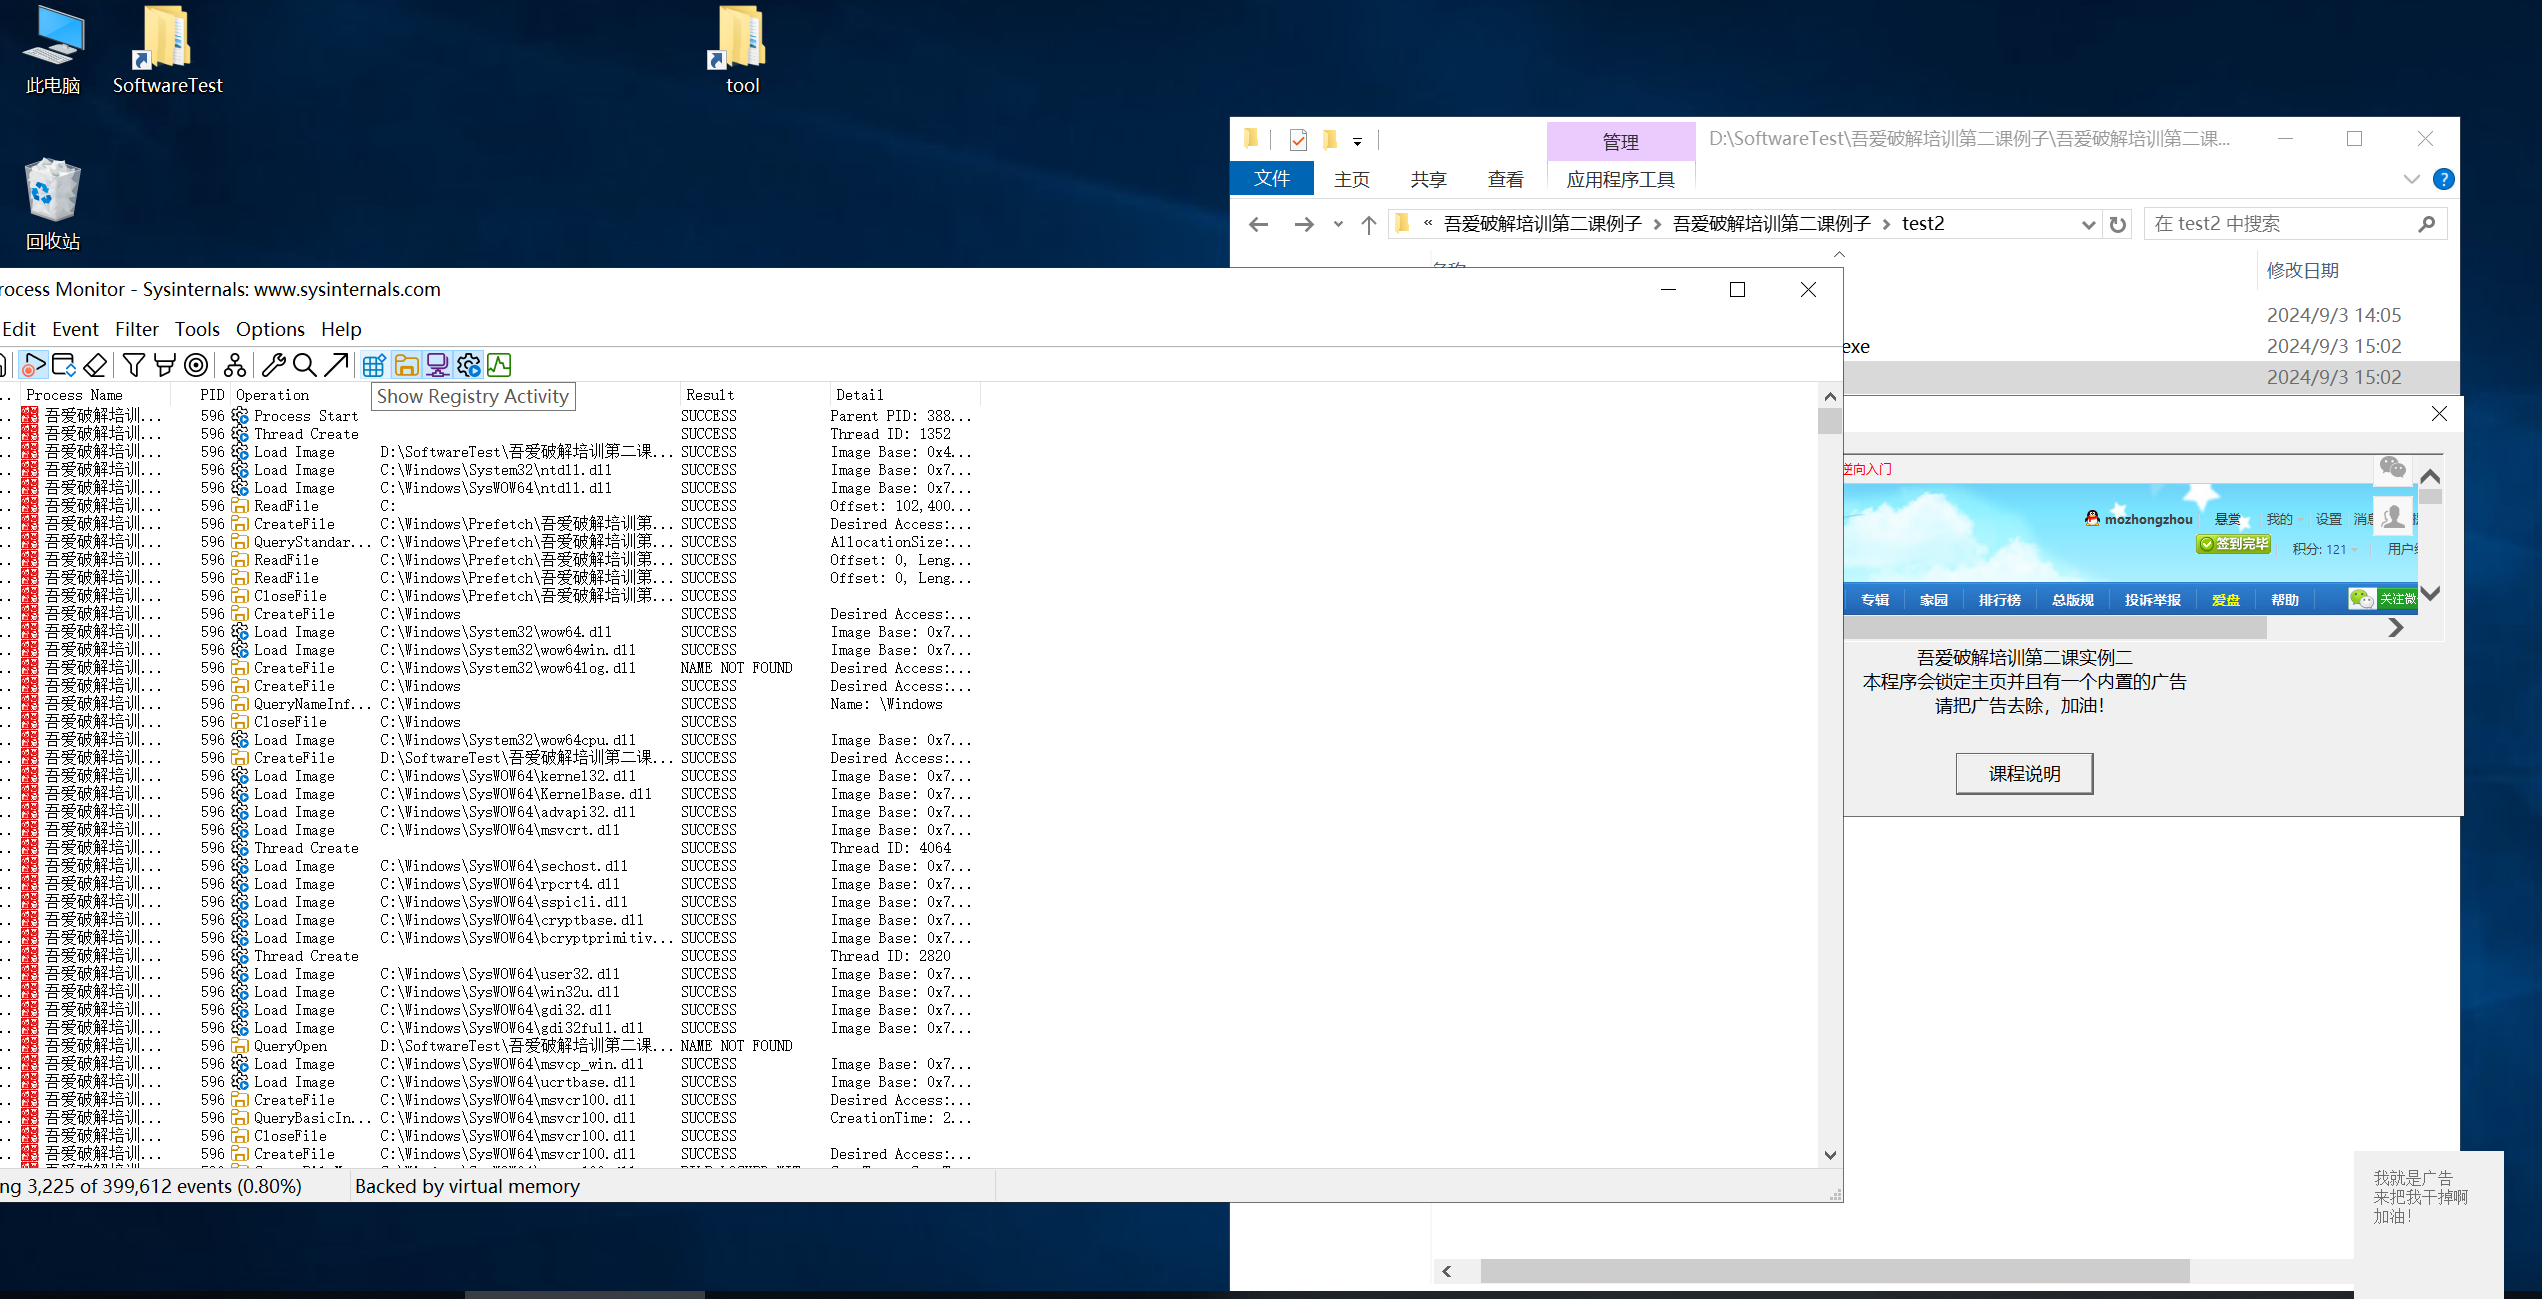The width and height of the screenshot is (2542, 1299).
Task: Expand the 我的 dropdown in the embedded page
Action: 2284,519
